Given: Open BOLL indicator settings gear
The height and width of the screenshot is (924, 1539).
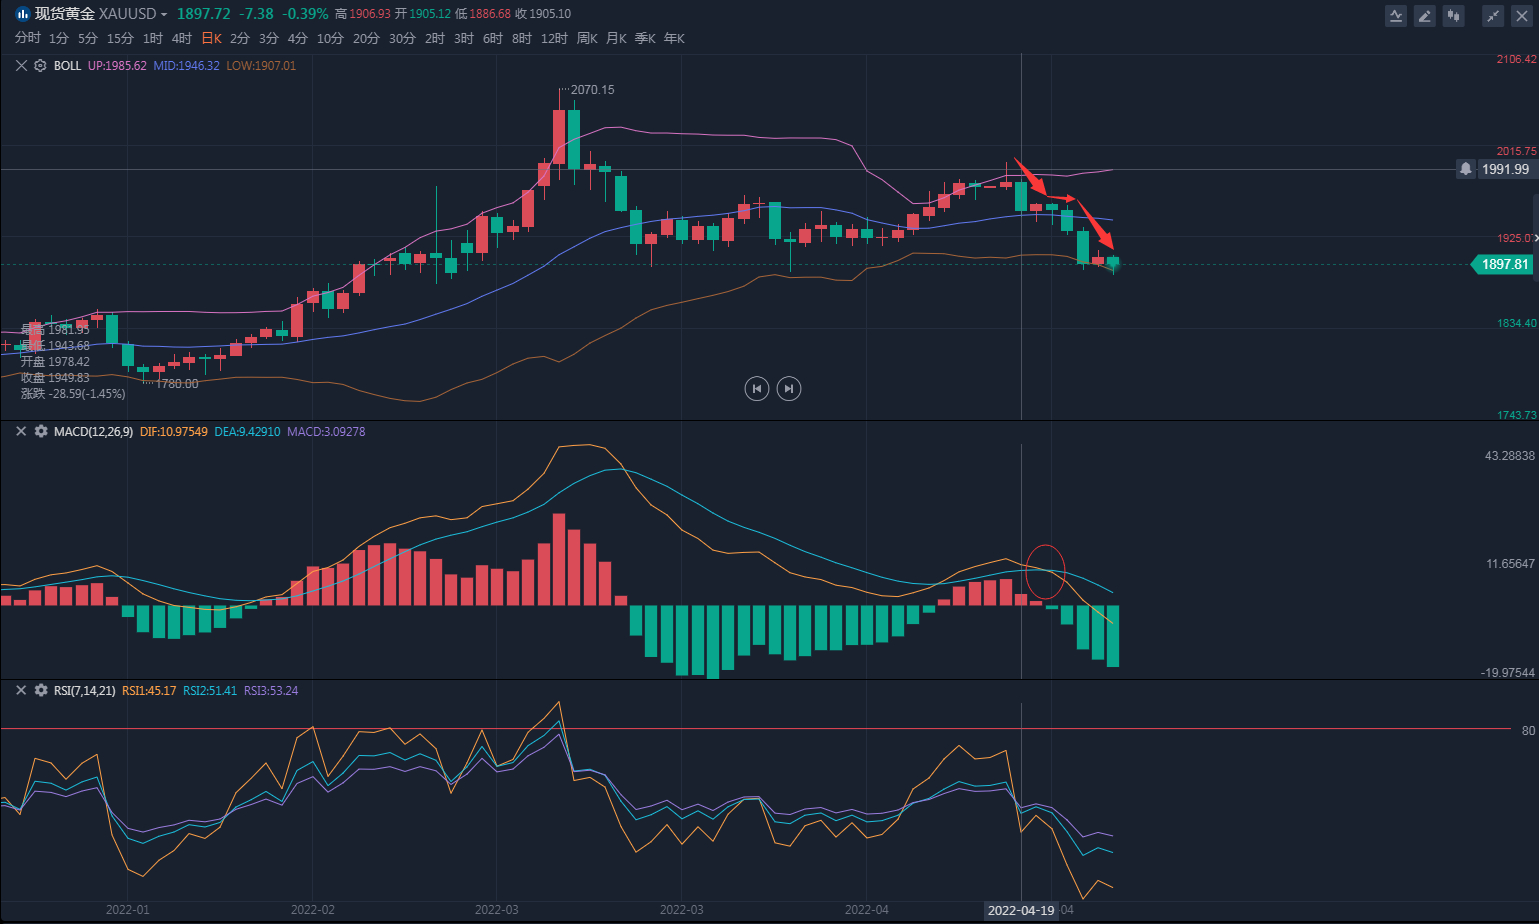Looking at the screenshot, I should click(40, 65).
